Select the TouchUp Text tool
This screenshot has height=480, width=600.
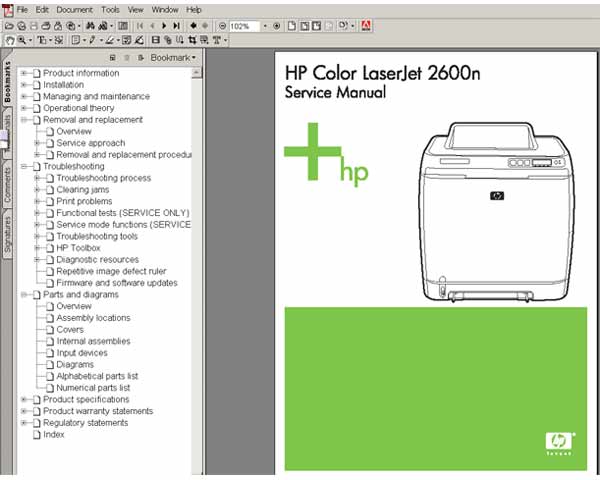(217, 40)
